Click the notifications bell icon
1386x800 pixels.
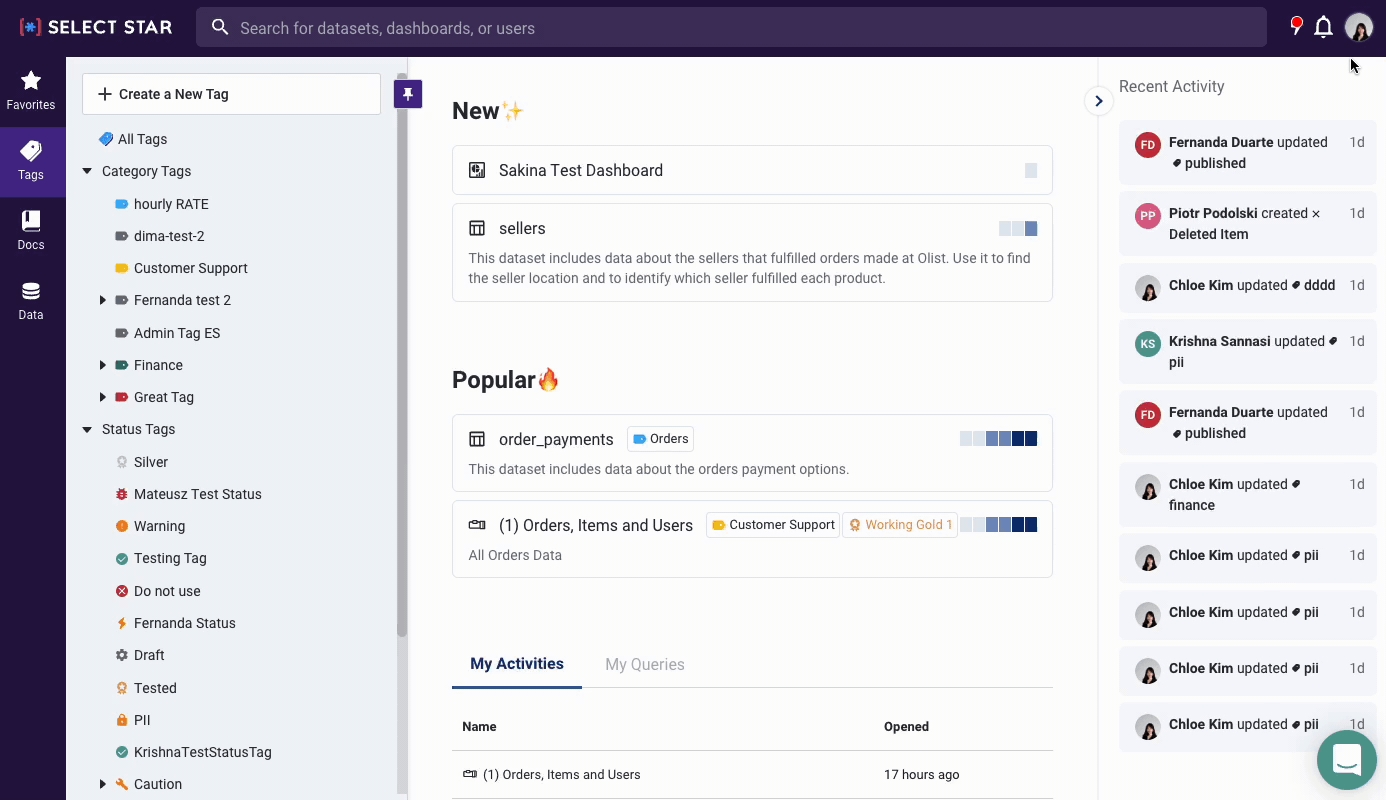click(1323, 28)
